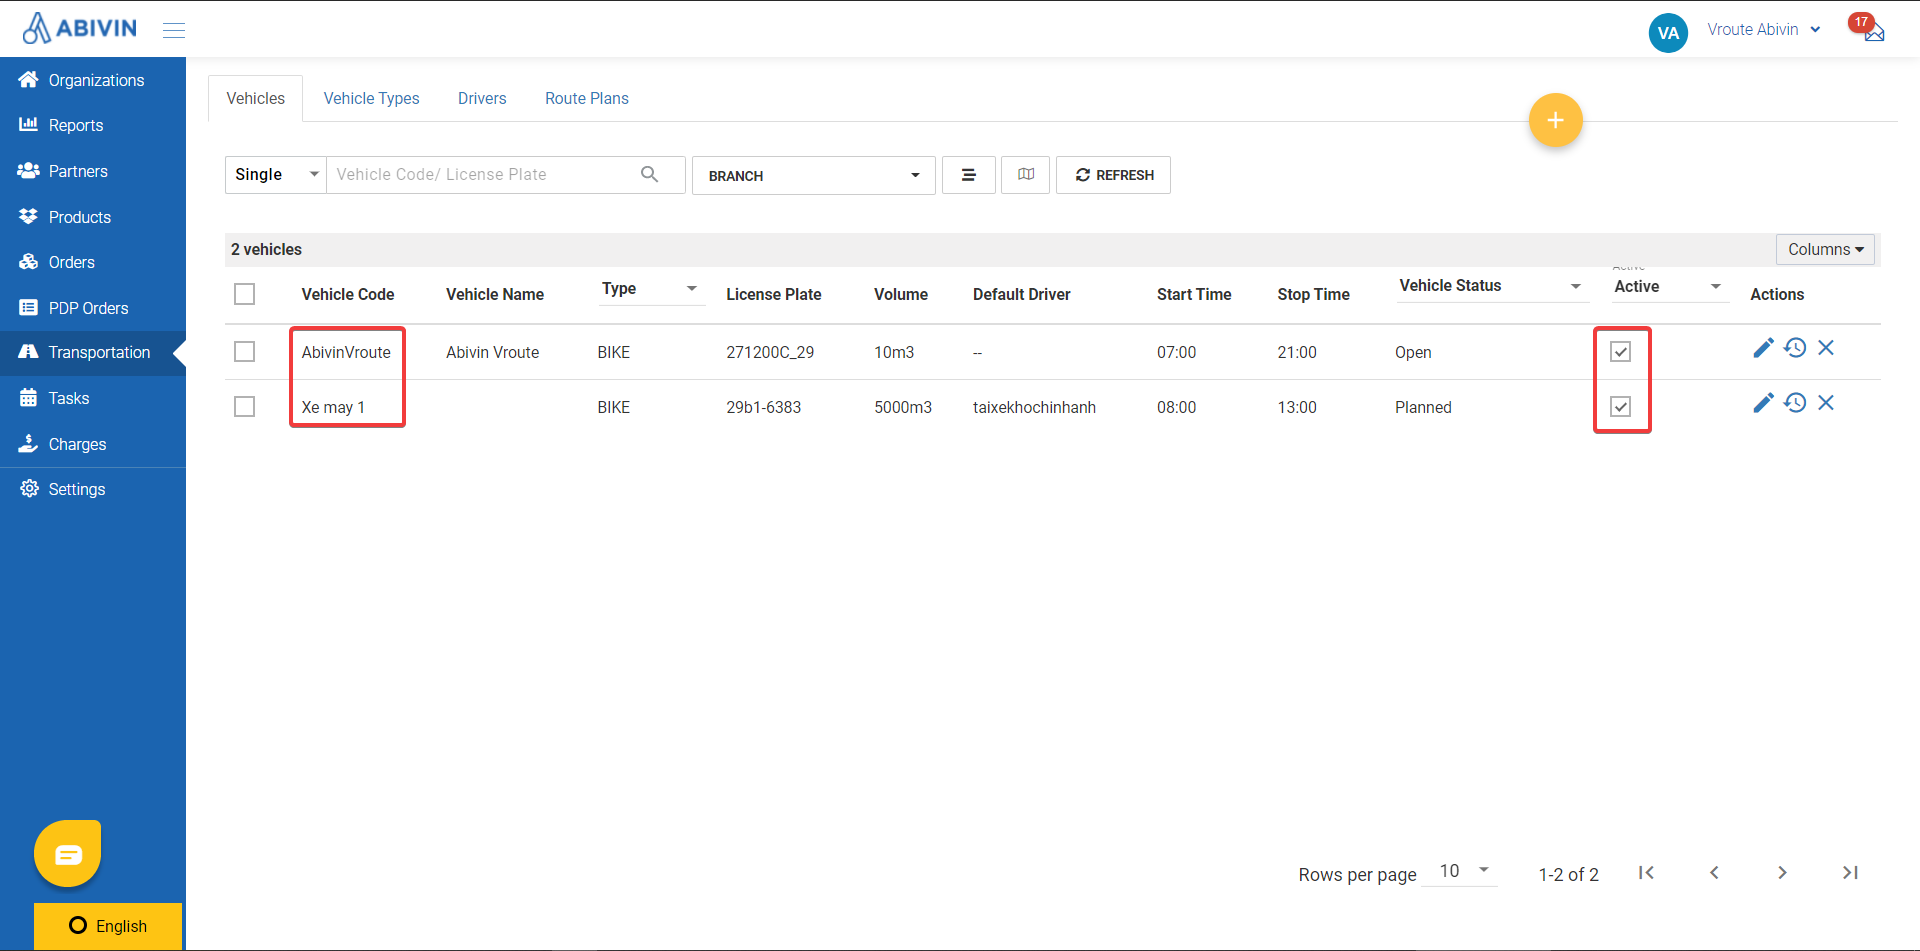Open Products in the sidebar
Viewport: 1920px width, 951px height.
[x=93, y=217]
